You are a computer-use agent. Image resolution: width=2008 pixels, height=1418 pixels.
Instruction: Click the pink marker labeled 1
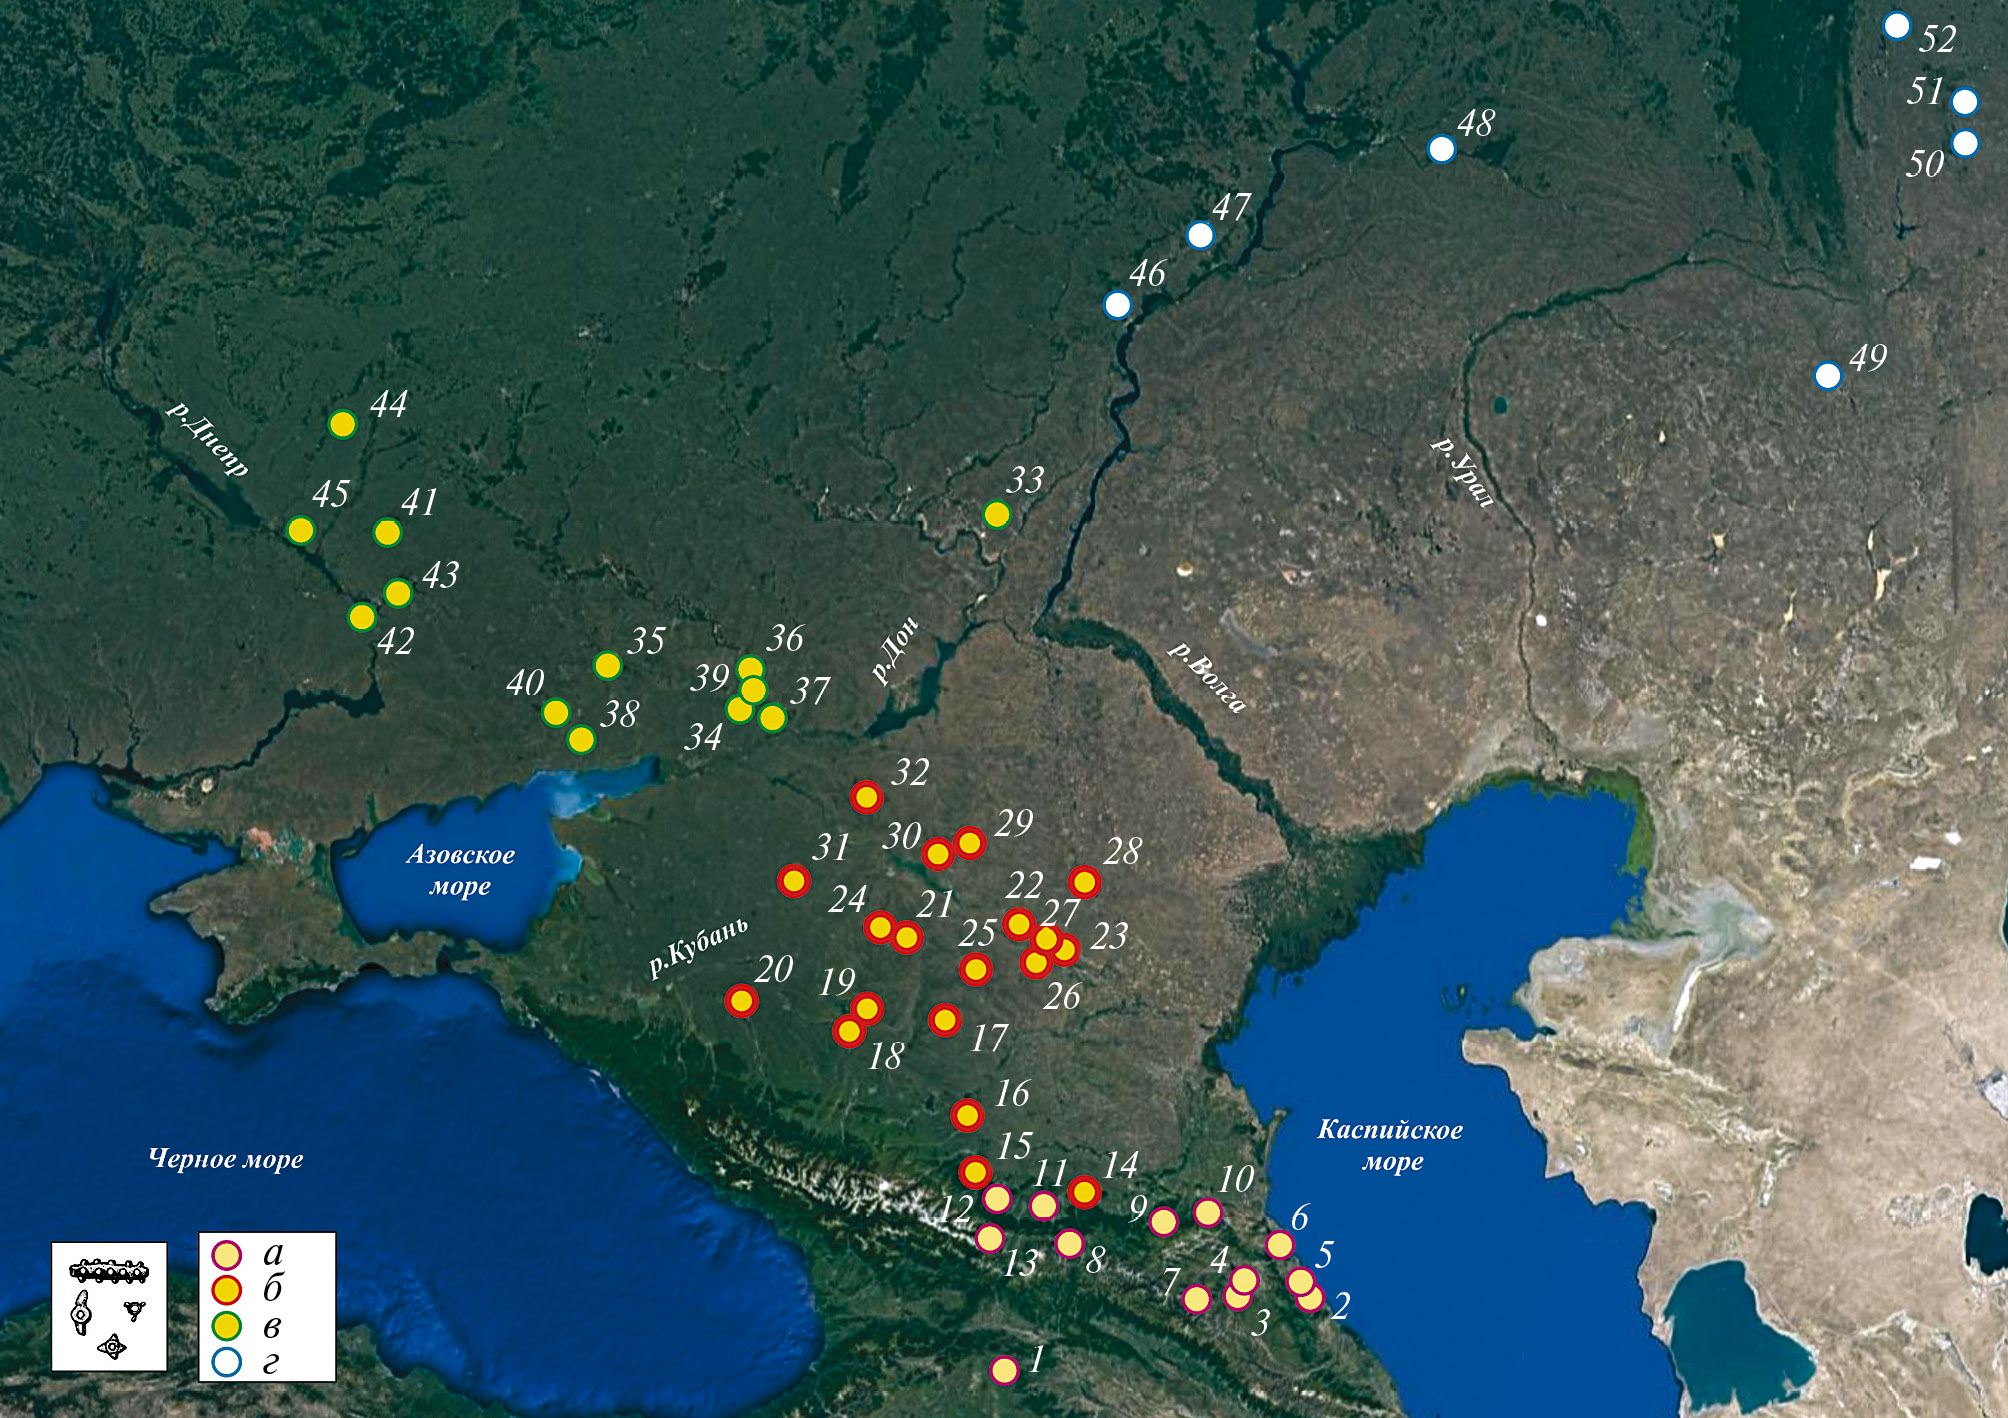(1004, 1369)
